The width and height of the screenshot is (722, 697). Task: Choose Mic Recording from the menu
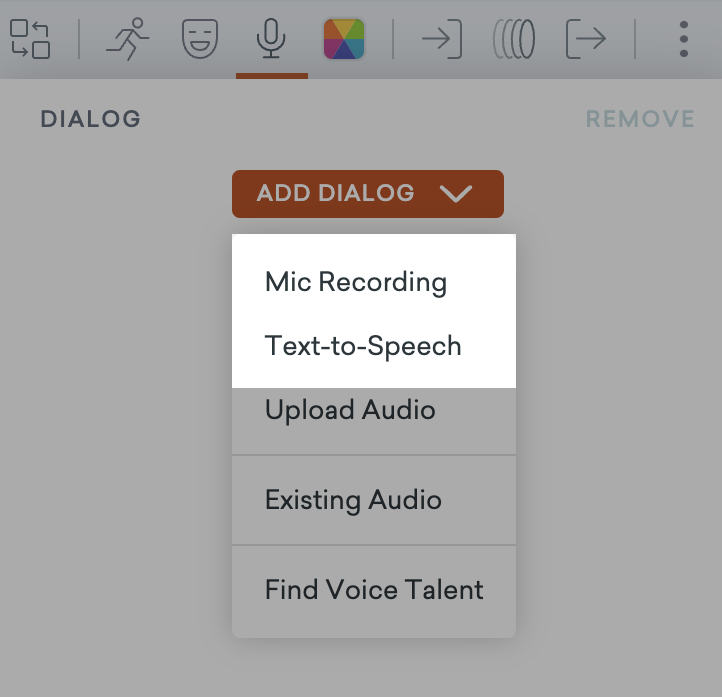point(356,282)
